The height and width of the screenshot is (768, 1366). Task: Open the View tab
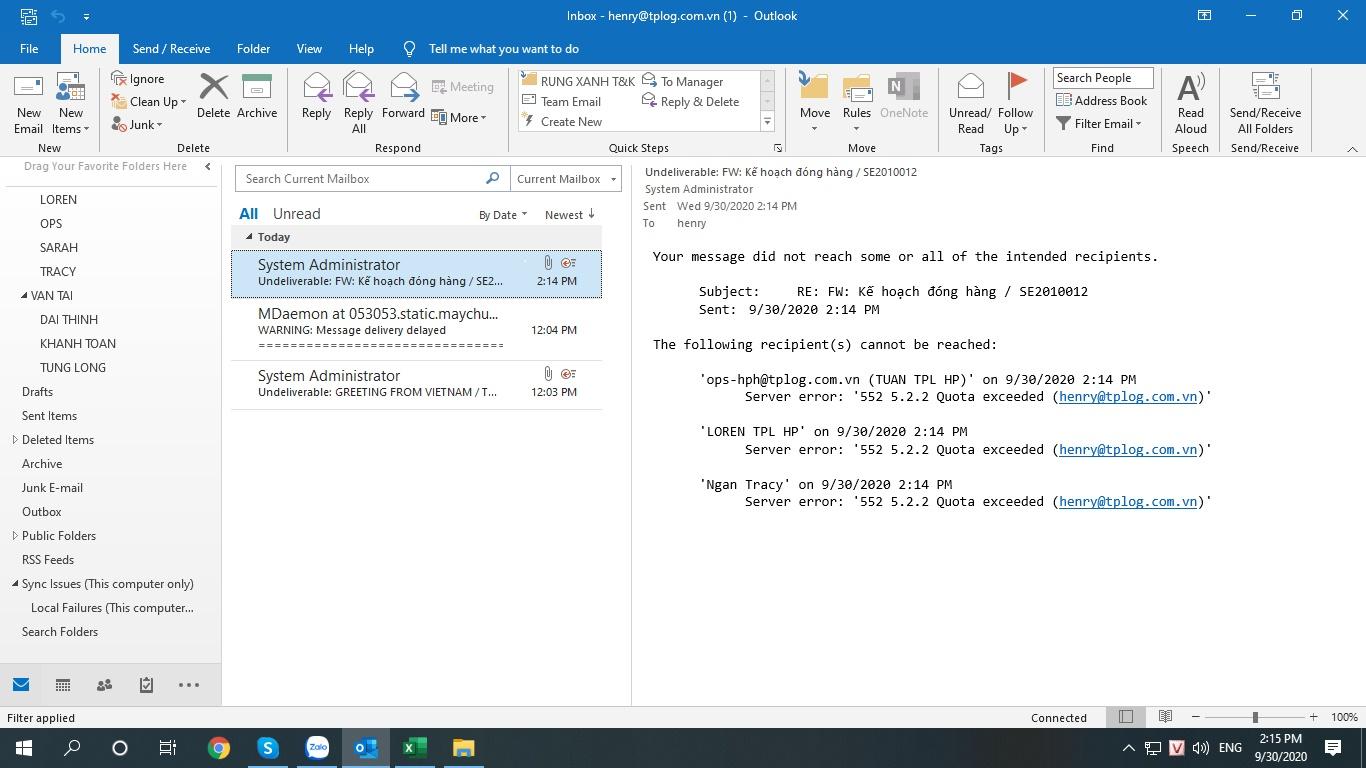click(309, 48)
